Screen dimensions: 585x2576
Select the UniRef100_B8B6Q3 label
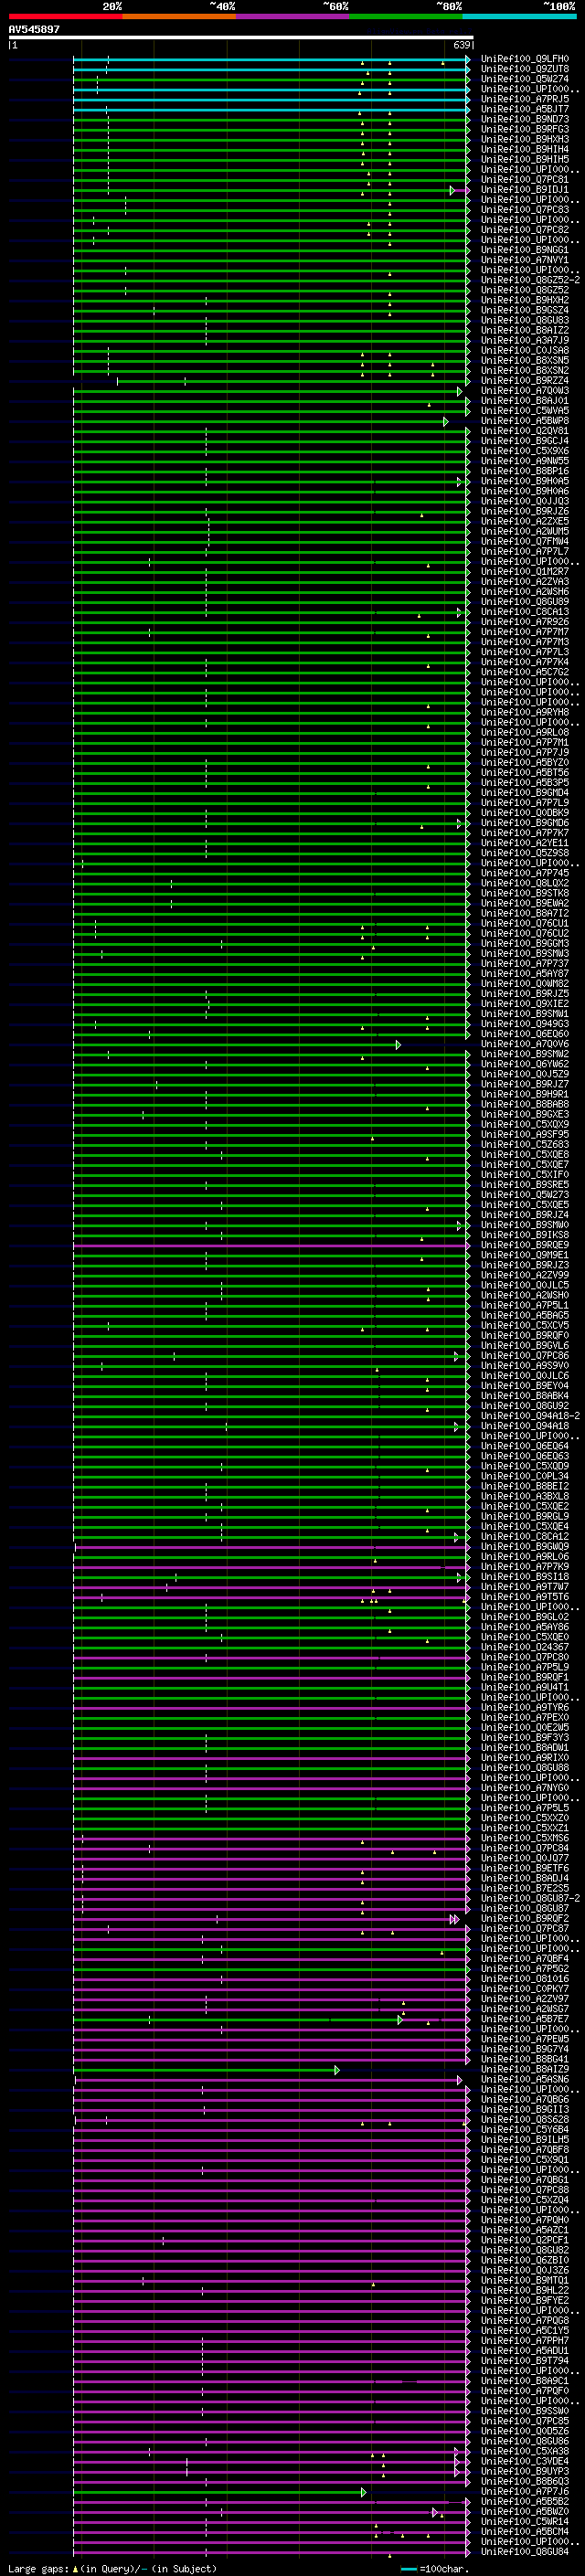coord(525,2481)
